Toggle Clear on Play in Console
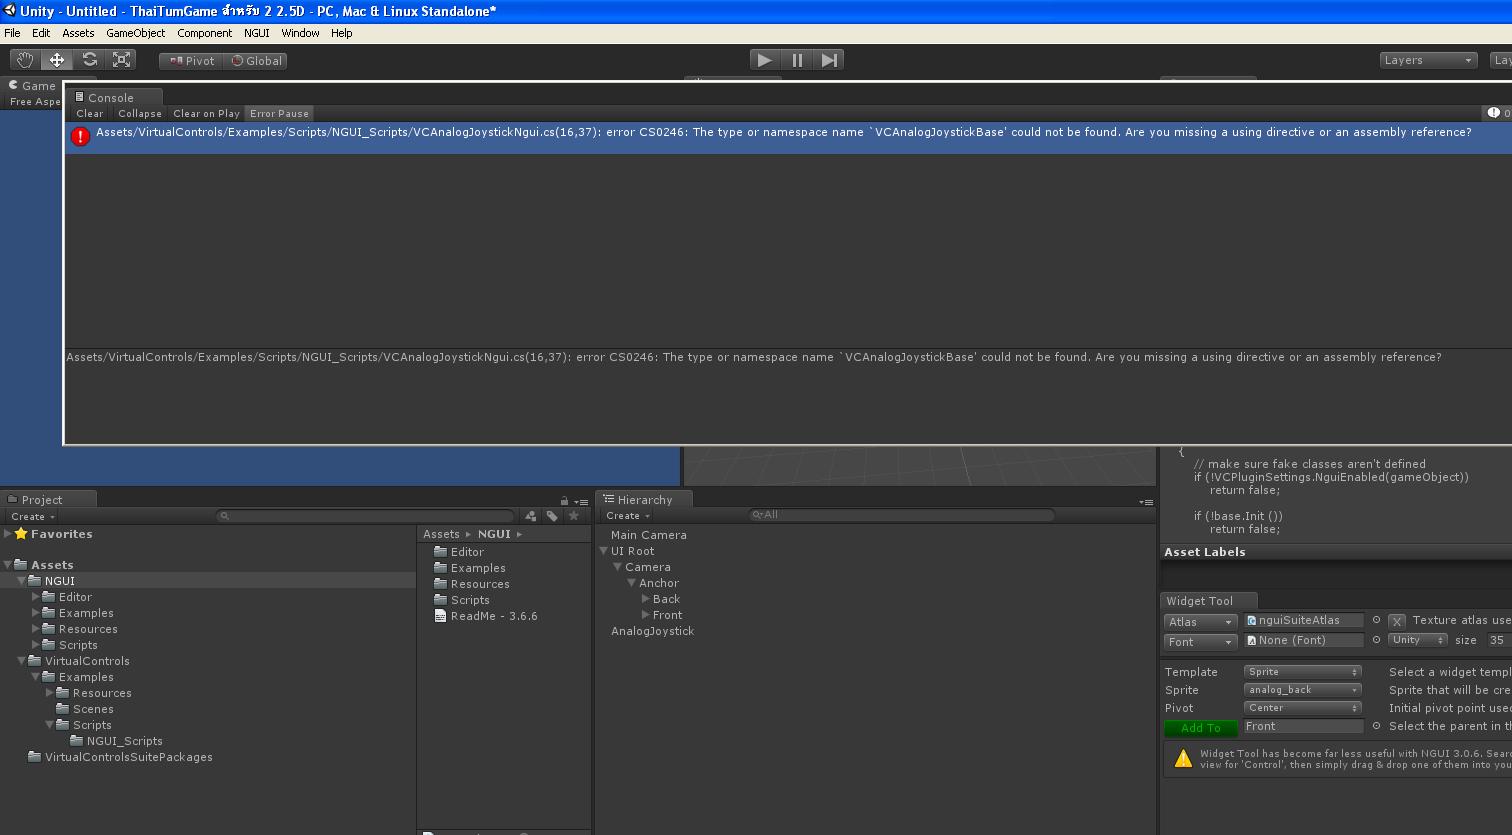This screenshot has width=1512, height=835. pos(206,114)
